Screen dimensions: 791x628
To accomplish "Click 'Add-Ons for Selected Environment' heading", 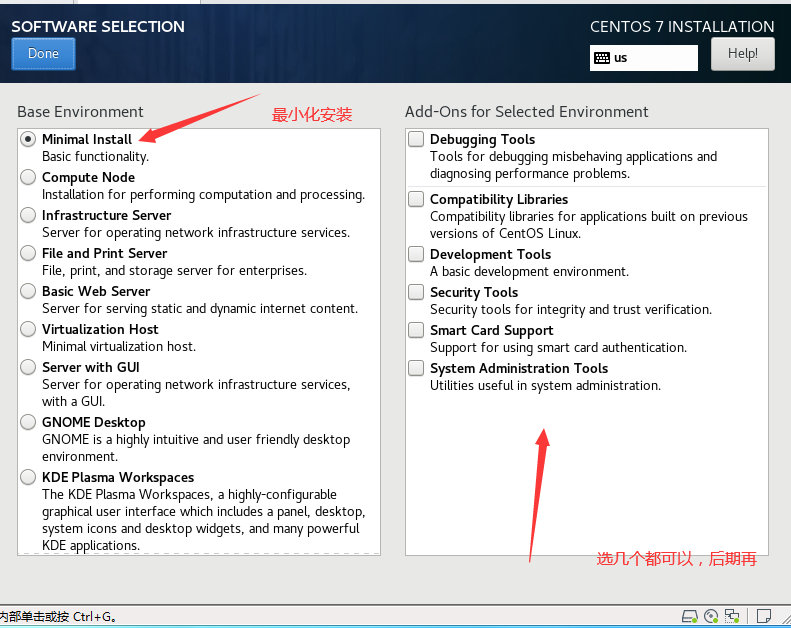I will [527, 112].
